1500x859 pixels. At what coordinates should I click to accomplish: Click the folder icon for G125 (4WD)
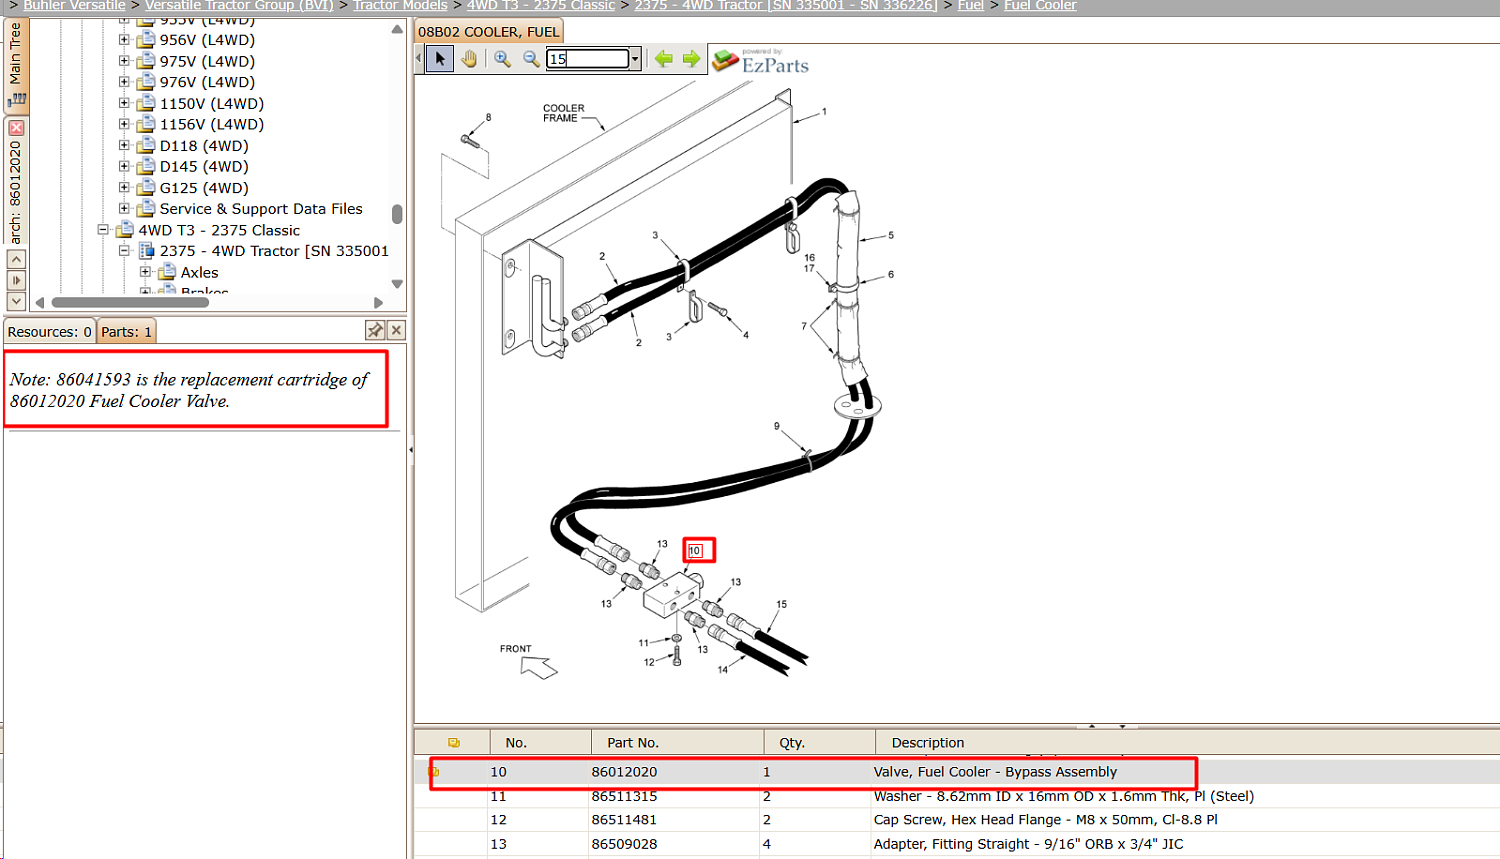click(146, 188)
